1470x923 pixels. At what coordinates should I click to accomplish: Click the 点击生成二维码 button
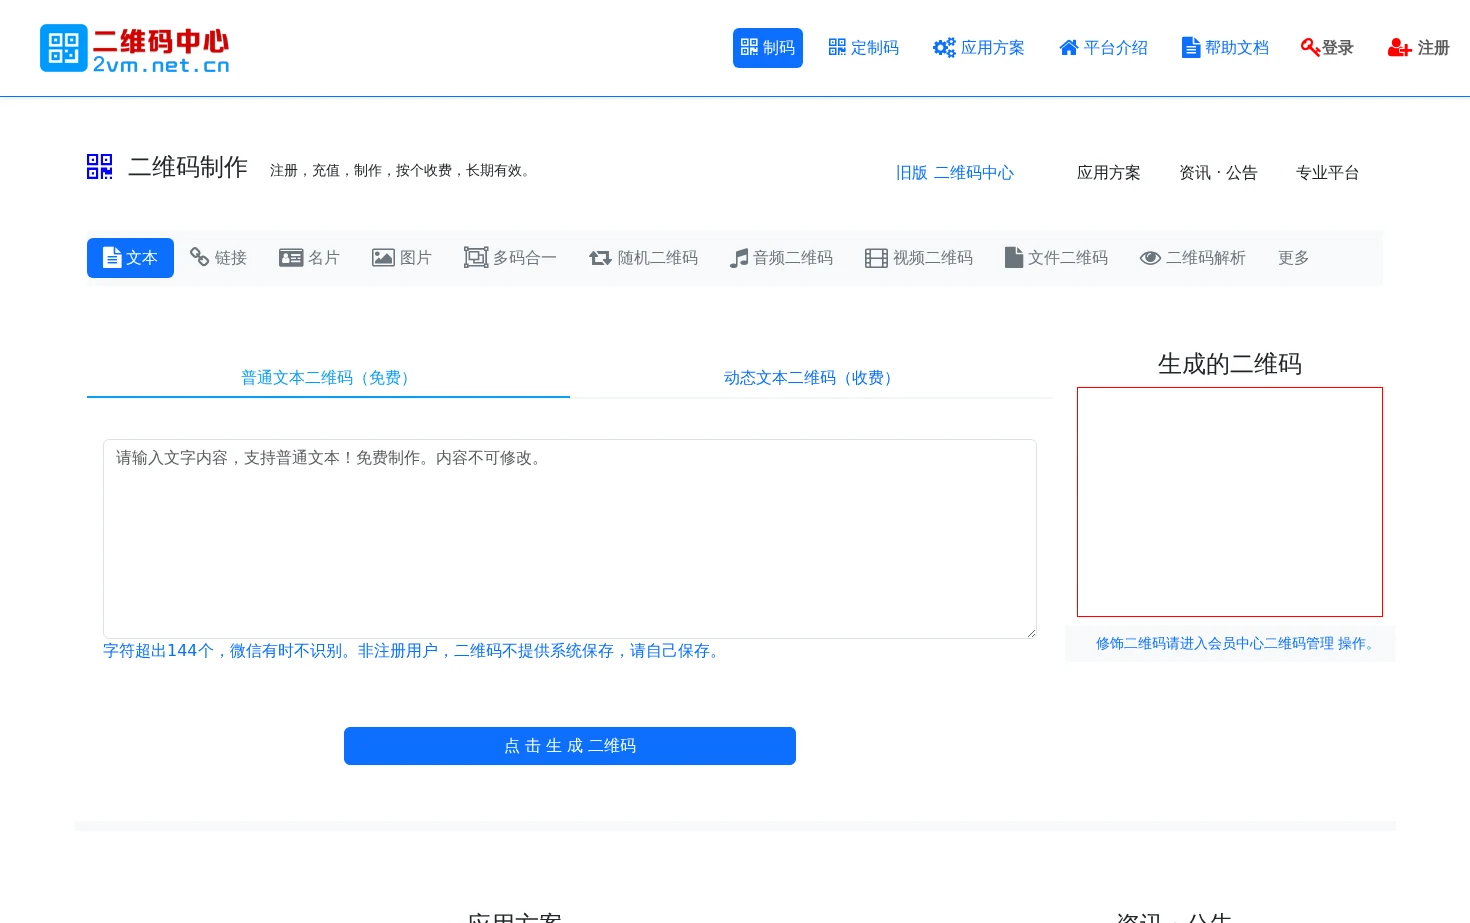(x=570, y=746)
